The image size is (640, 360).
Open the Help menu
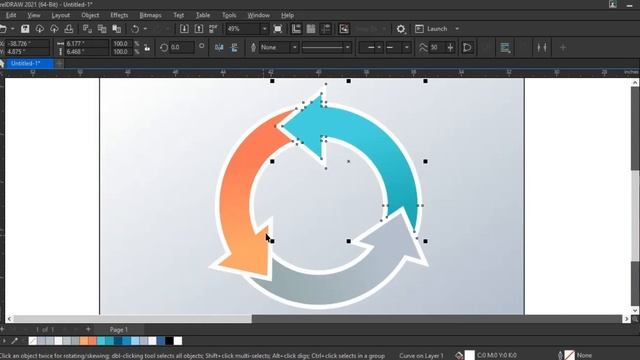287,15
